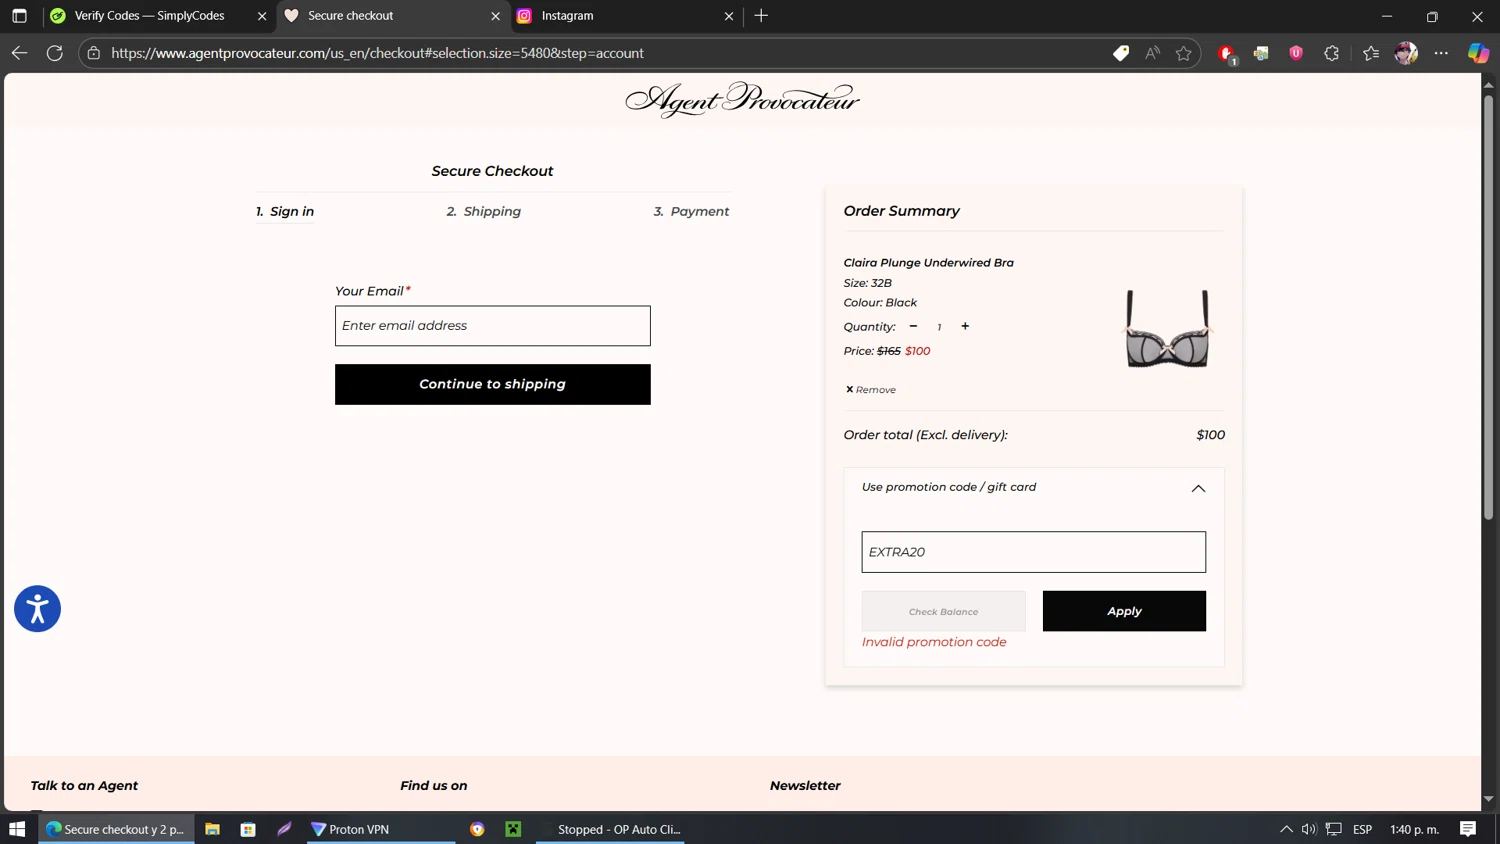The image size is (1500, 844).
Task: Click the page scrollbar down arrow
Action: pyautogui.click(x=1489, y=798)
